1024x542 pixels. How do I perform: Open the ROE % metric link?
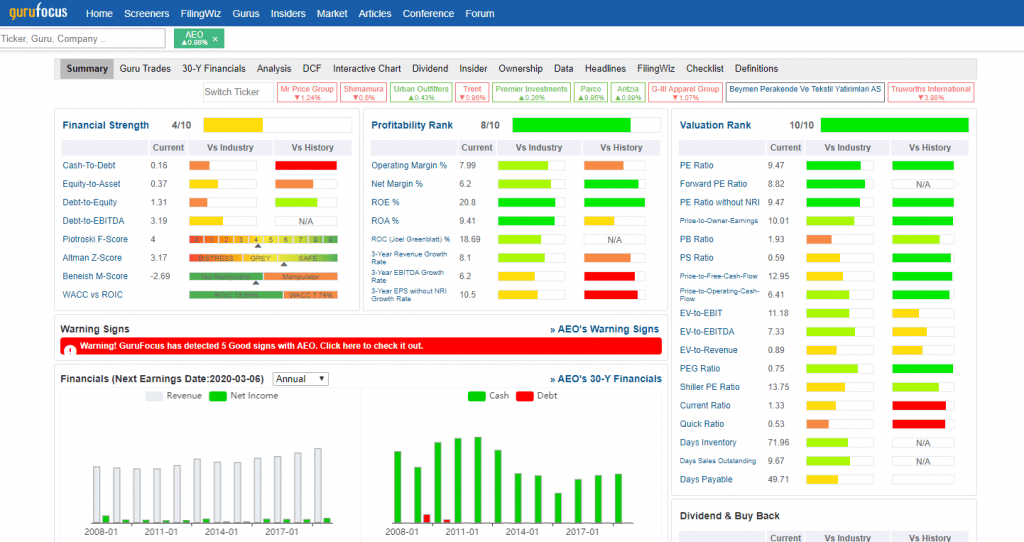tap(385, 202)
